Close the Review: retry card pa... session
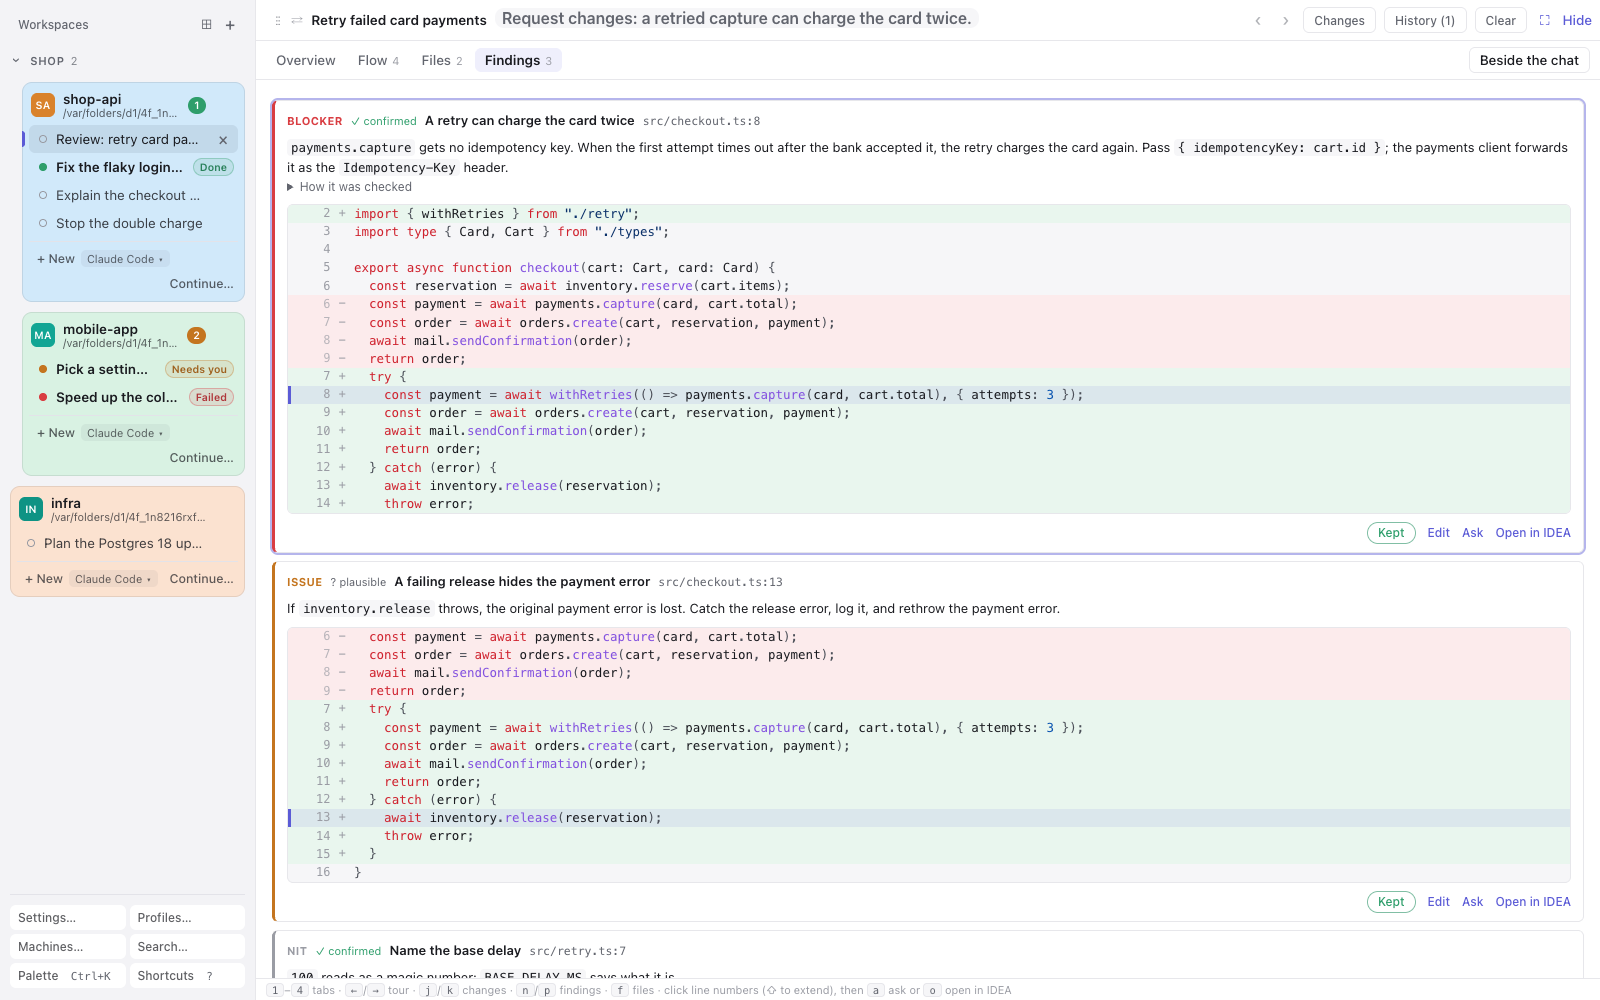This screenshot has height=1000, width=1600. tap(223, 140)
